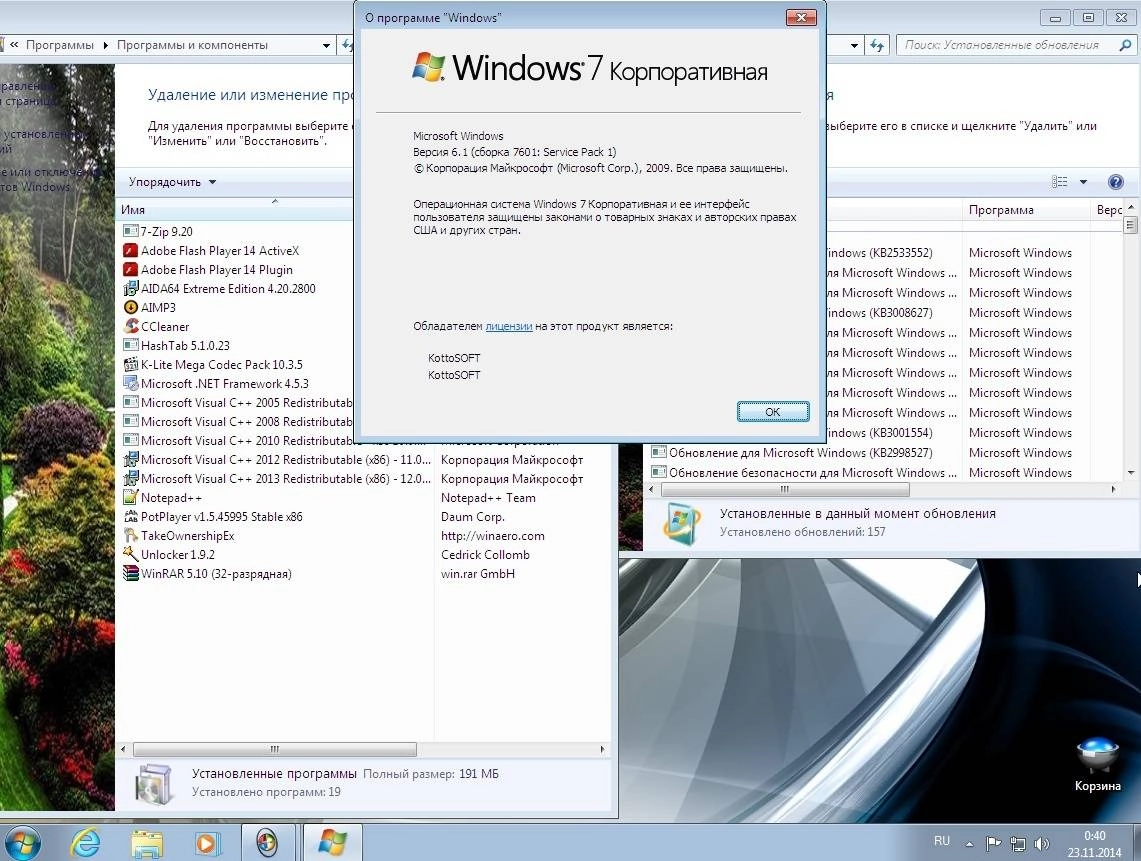This screenshot has width=1141, height=861.
Task: Click Cedrick Collomb publisher cell
Action: pos(485,555)
